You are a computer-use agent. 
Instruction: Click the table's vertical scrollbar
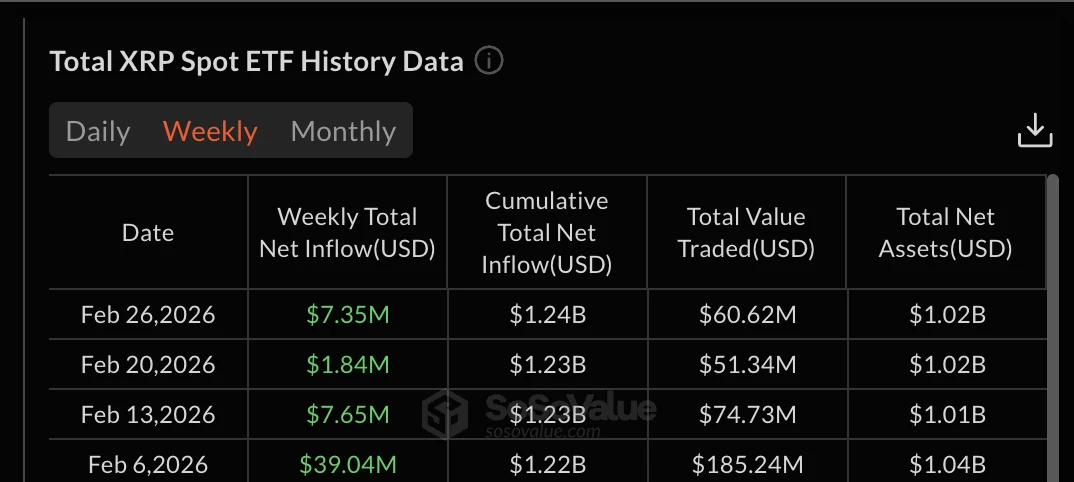point(1052,300)
